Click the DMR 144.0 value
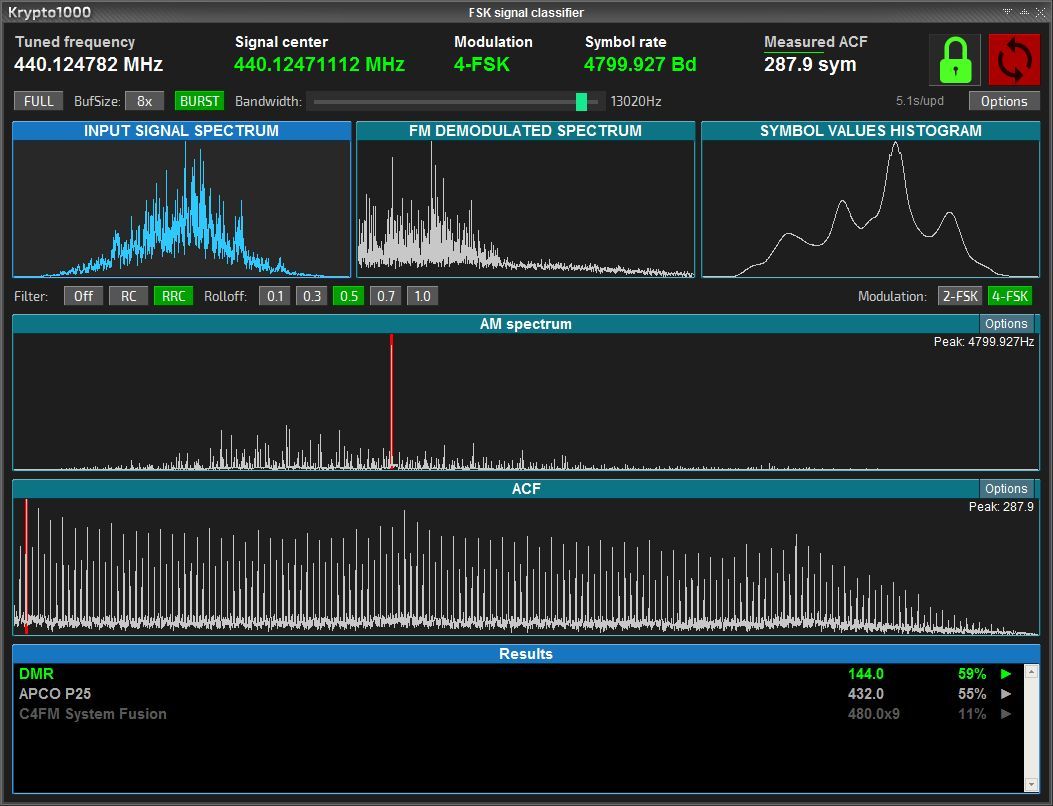 pyautogui.click(x=866, y=674)
